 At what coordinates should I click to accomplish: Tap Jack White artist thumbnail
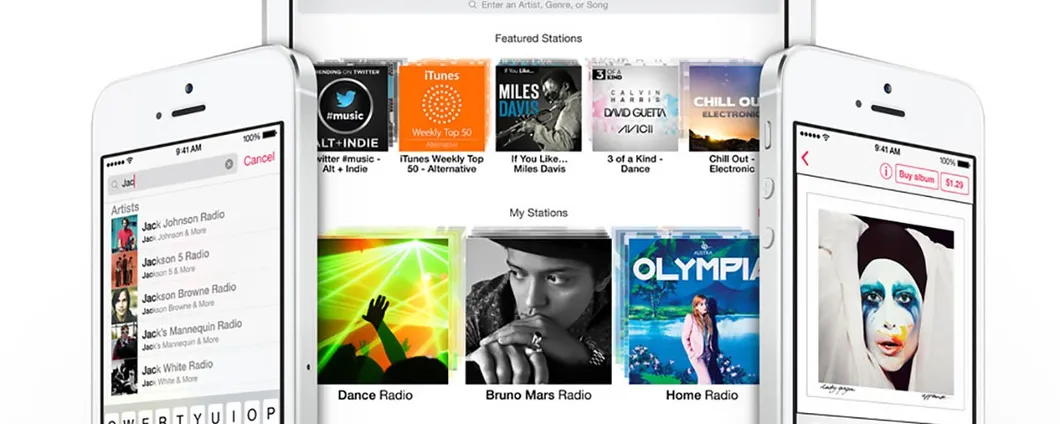124,377
